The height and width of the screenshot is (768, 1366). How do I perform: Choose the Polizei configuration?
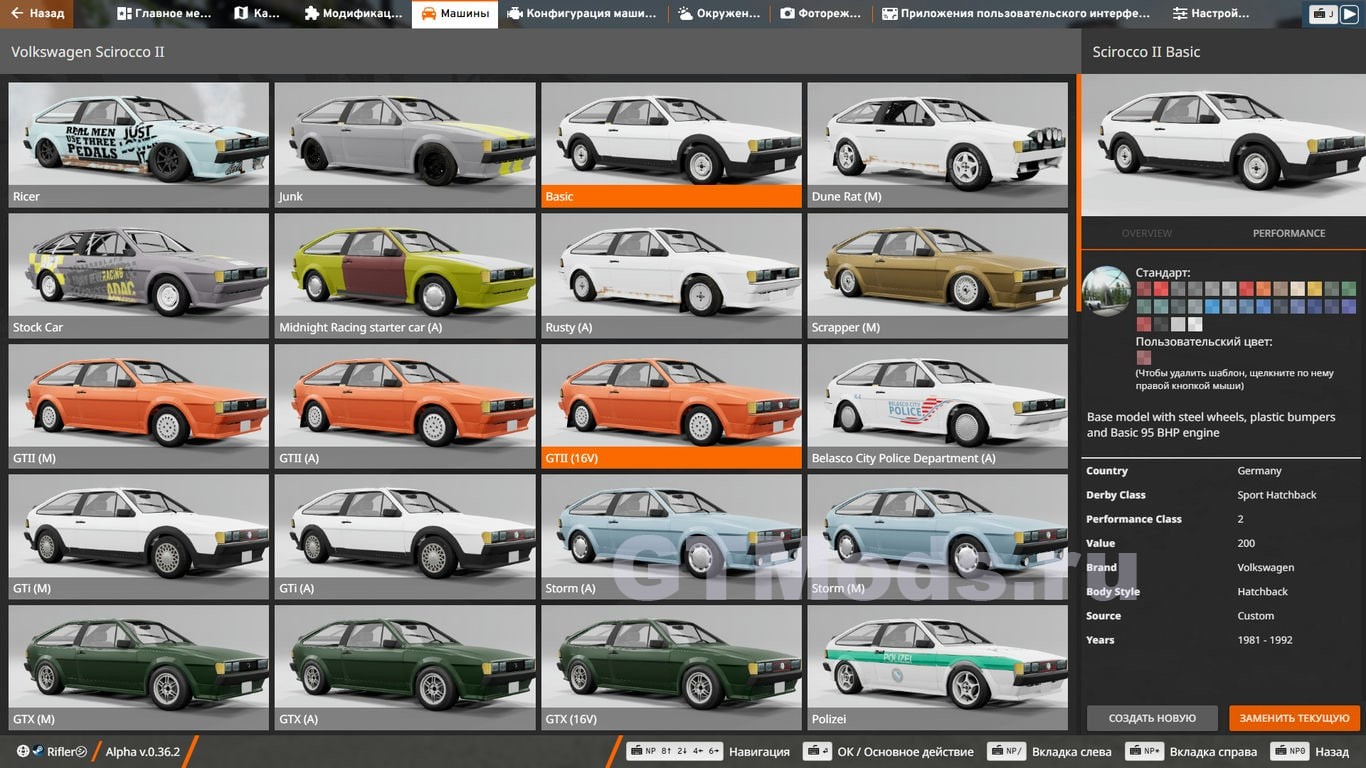click(x=938, y=667)
